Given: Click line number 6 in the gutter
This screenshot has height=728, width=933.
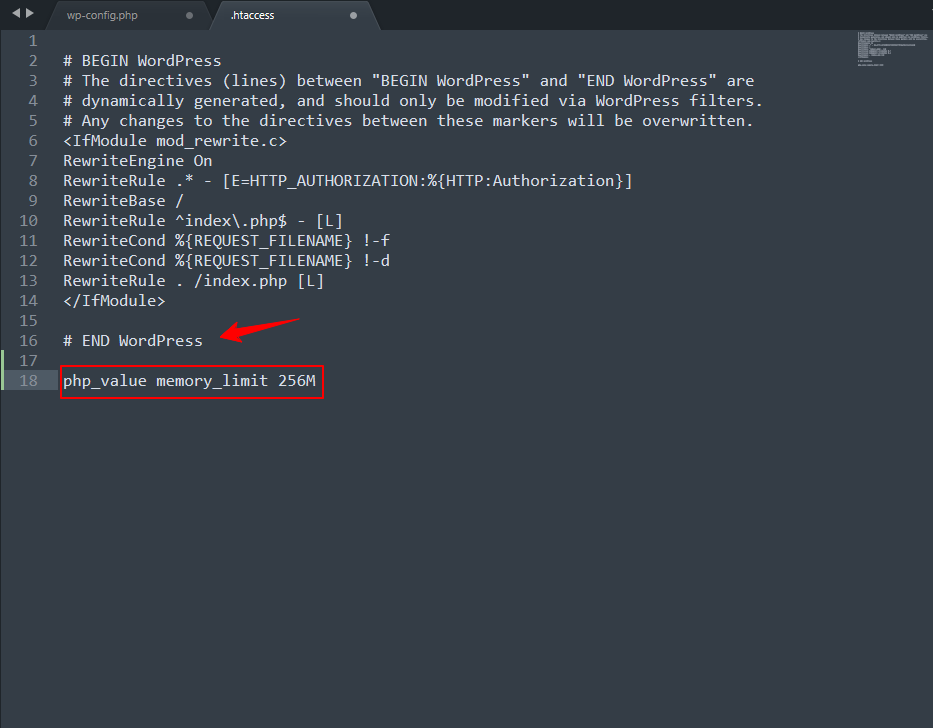Looking at the screenshot, I should [33, 141].
